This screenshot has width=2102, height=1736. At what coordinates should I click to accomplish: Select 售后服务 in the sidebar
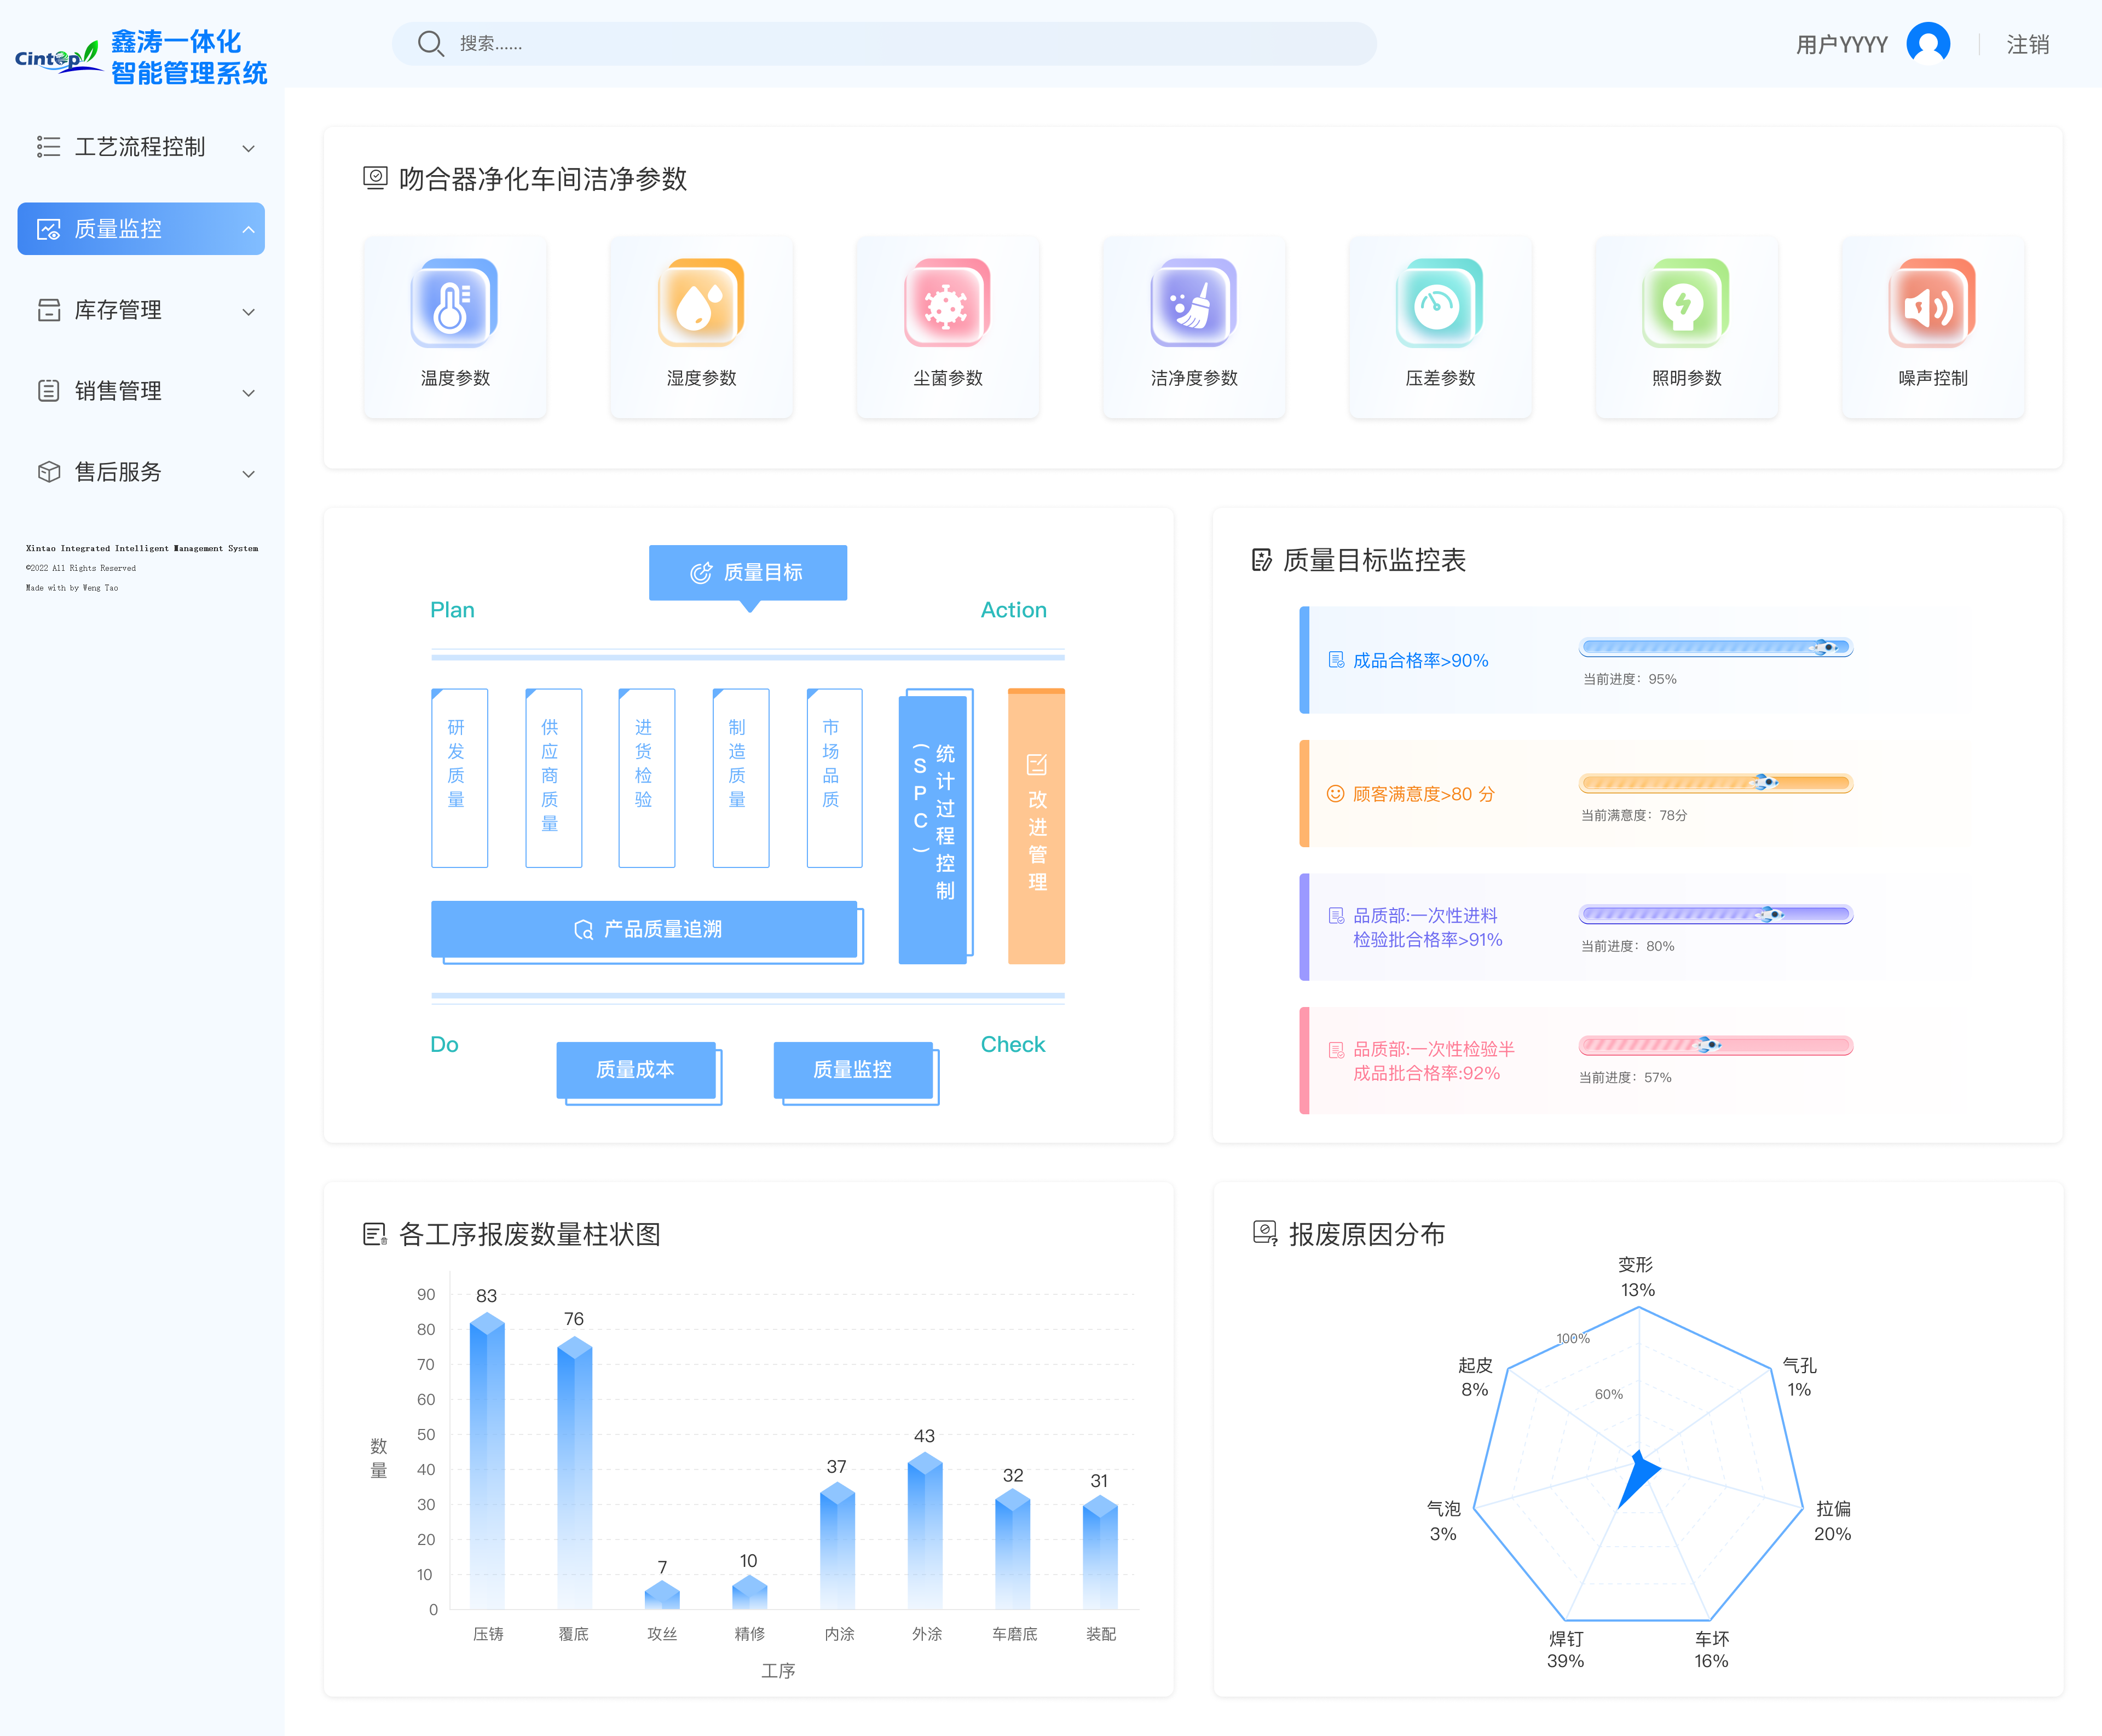click(141, 472)
